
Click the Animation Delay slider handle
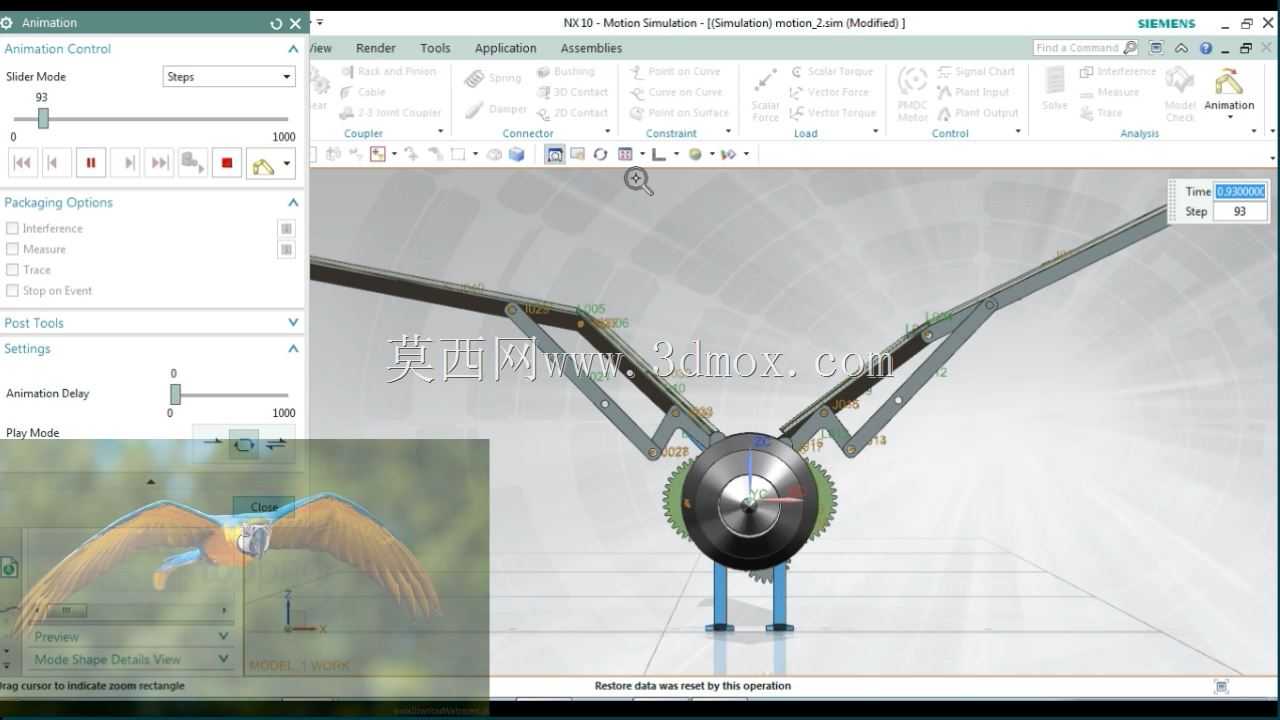coord(175,394)
